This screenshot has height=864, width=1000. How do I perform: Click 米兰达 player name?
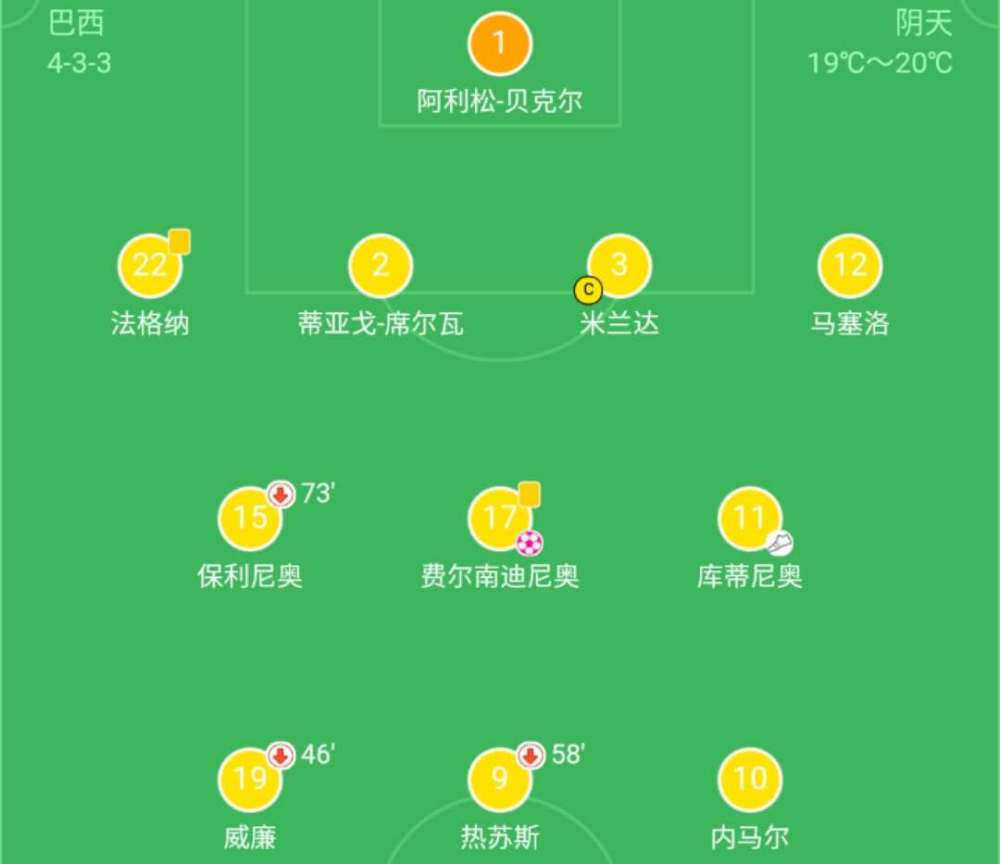coord(619,324)
